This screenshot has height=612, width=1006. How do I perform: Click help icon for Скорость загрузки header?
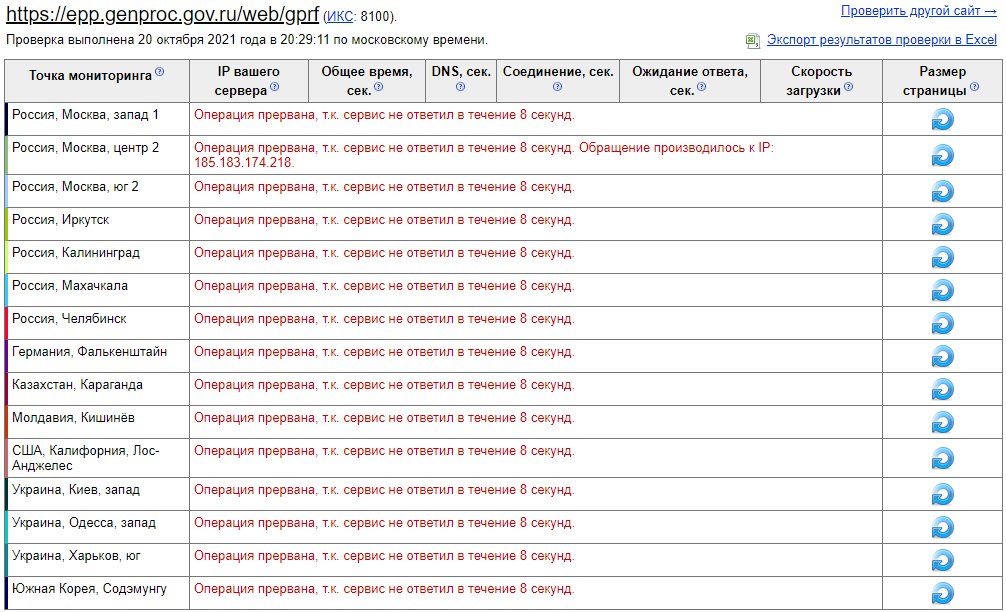[x=849, y=87]
